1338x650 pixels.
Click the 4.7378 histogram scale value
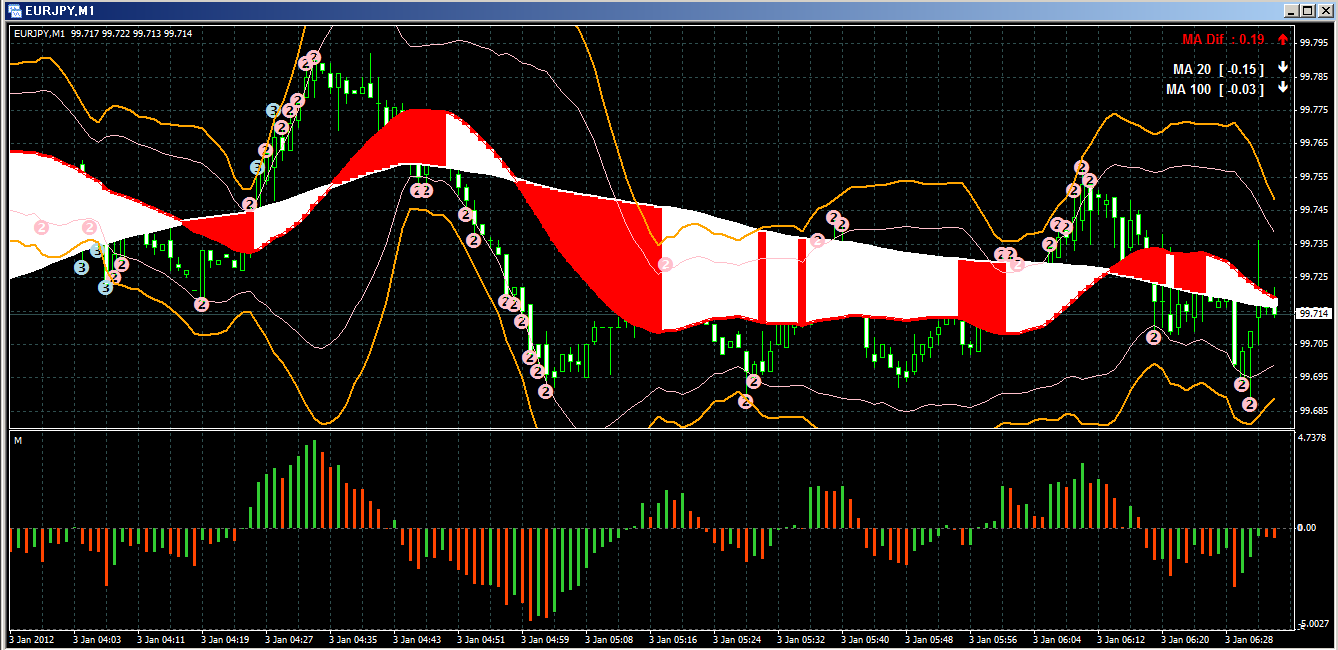pos(1313,438)
